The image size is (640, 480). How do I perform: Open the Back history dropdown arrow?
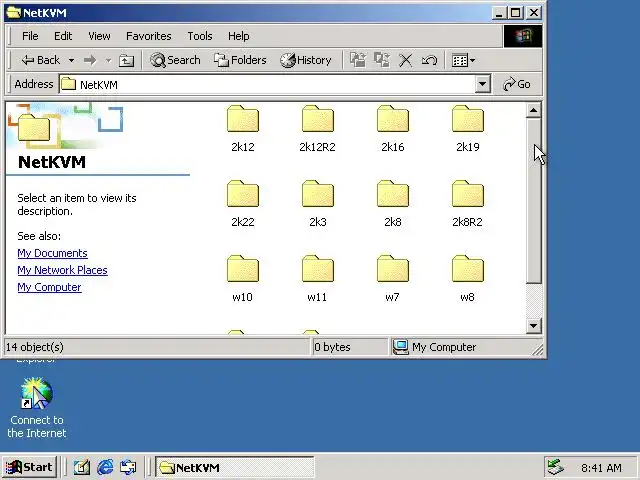coord(71,60)
